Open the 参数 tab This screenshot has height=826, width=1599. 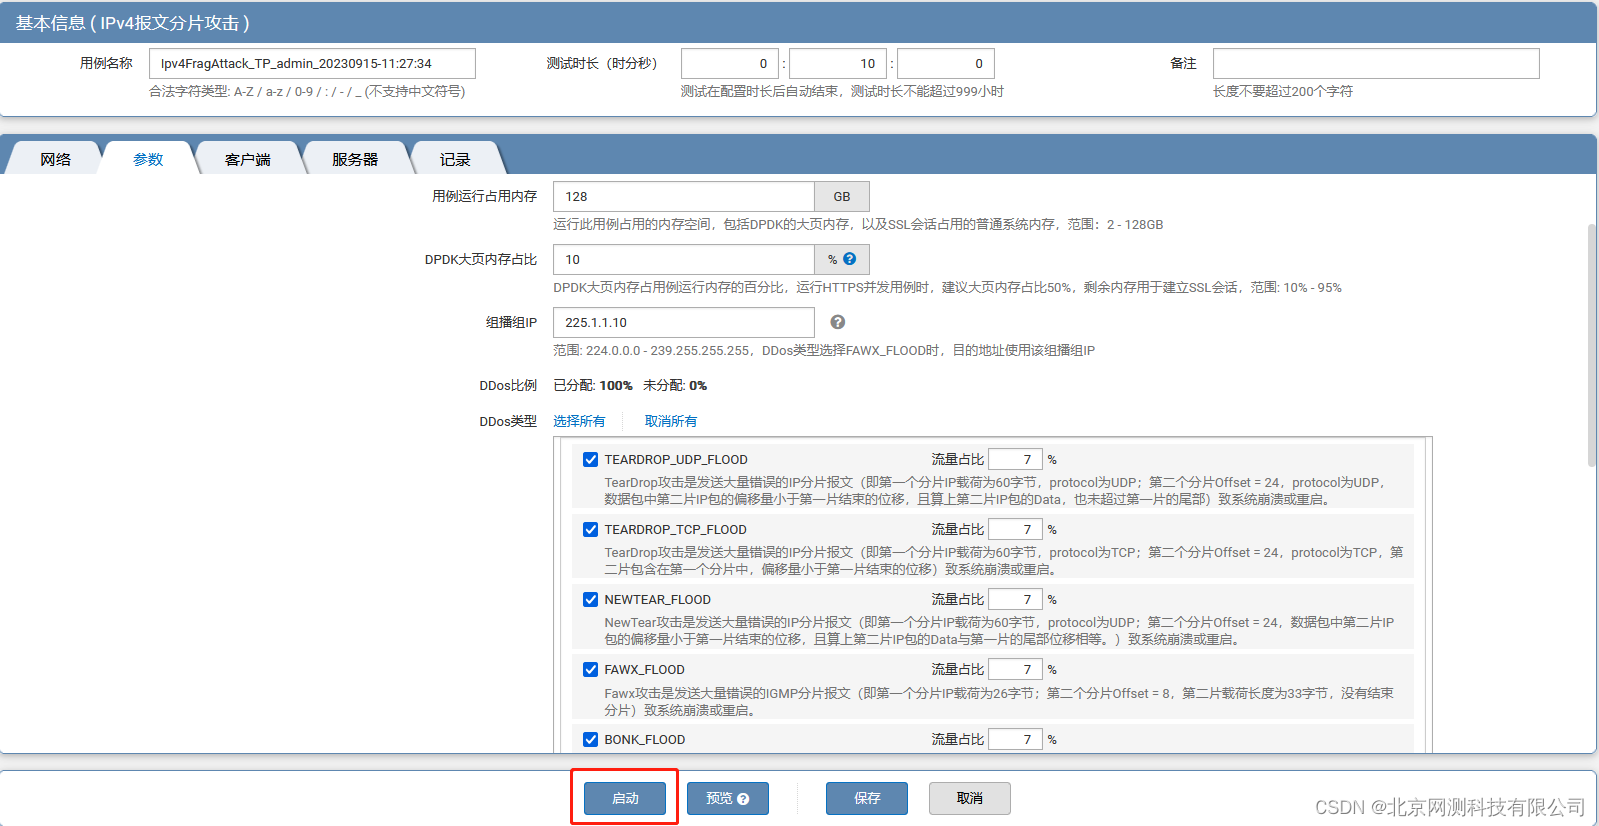148,159
